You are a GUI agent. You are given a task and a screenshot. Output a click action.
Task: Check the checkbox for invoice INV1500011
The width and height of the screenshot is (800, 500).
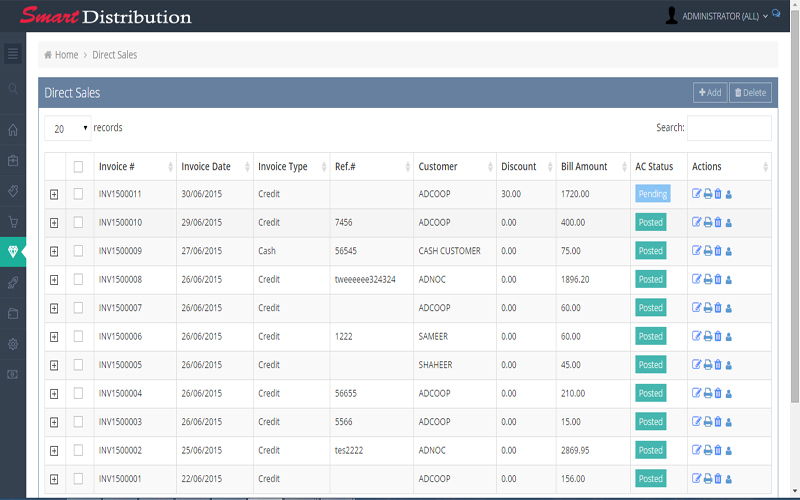click(78, 194)
